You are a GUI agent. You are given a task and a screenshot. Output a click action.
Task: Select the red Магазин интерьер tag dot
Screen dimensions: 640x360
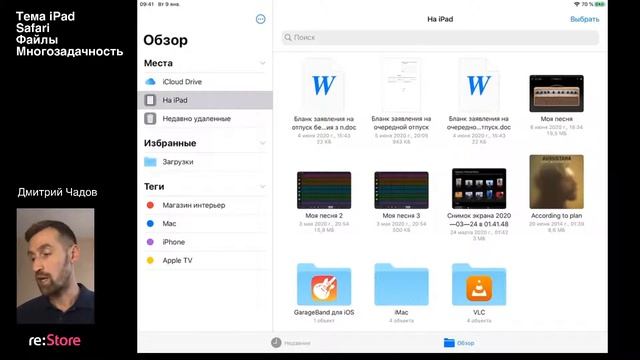pos(150,205)
